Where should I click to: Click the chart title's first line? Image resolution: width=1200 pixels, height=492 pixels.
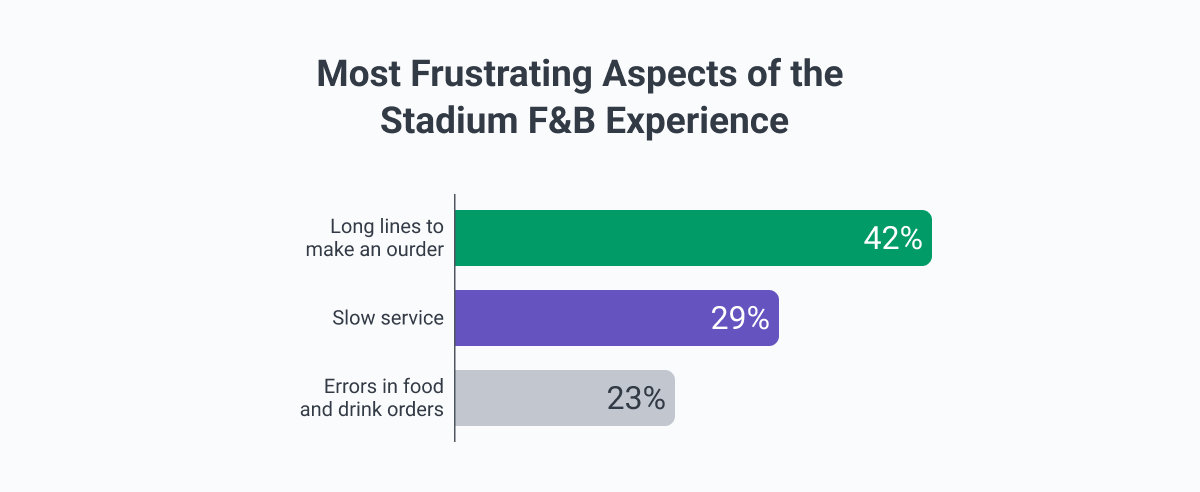pos(580,76)
